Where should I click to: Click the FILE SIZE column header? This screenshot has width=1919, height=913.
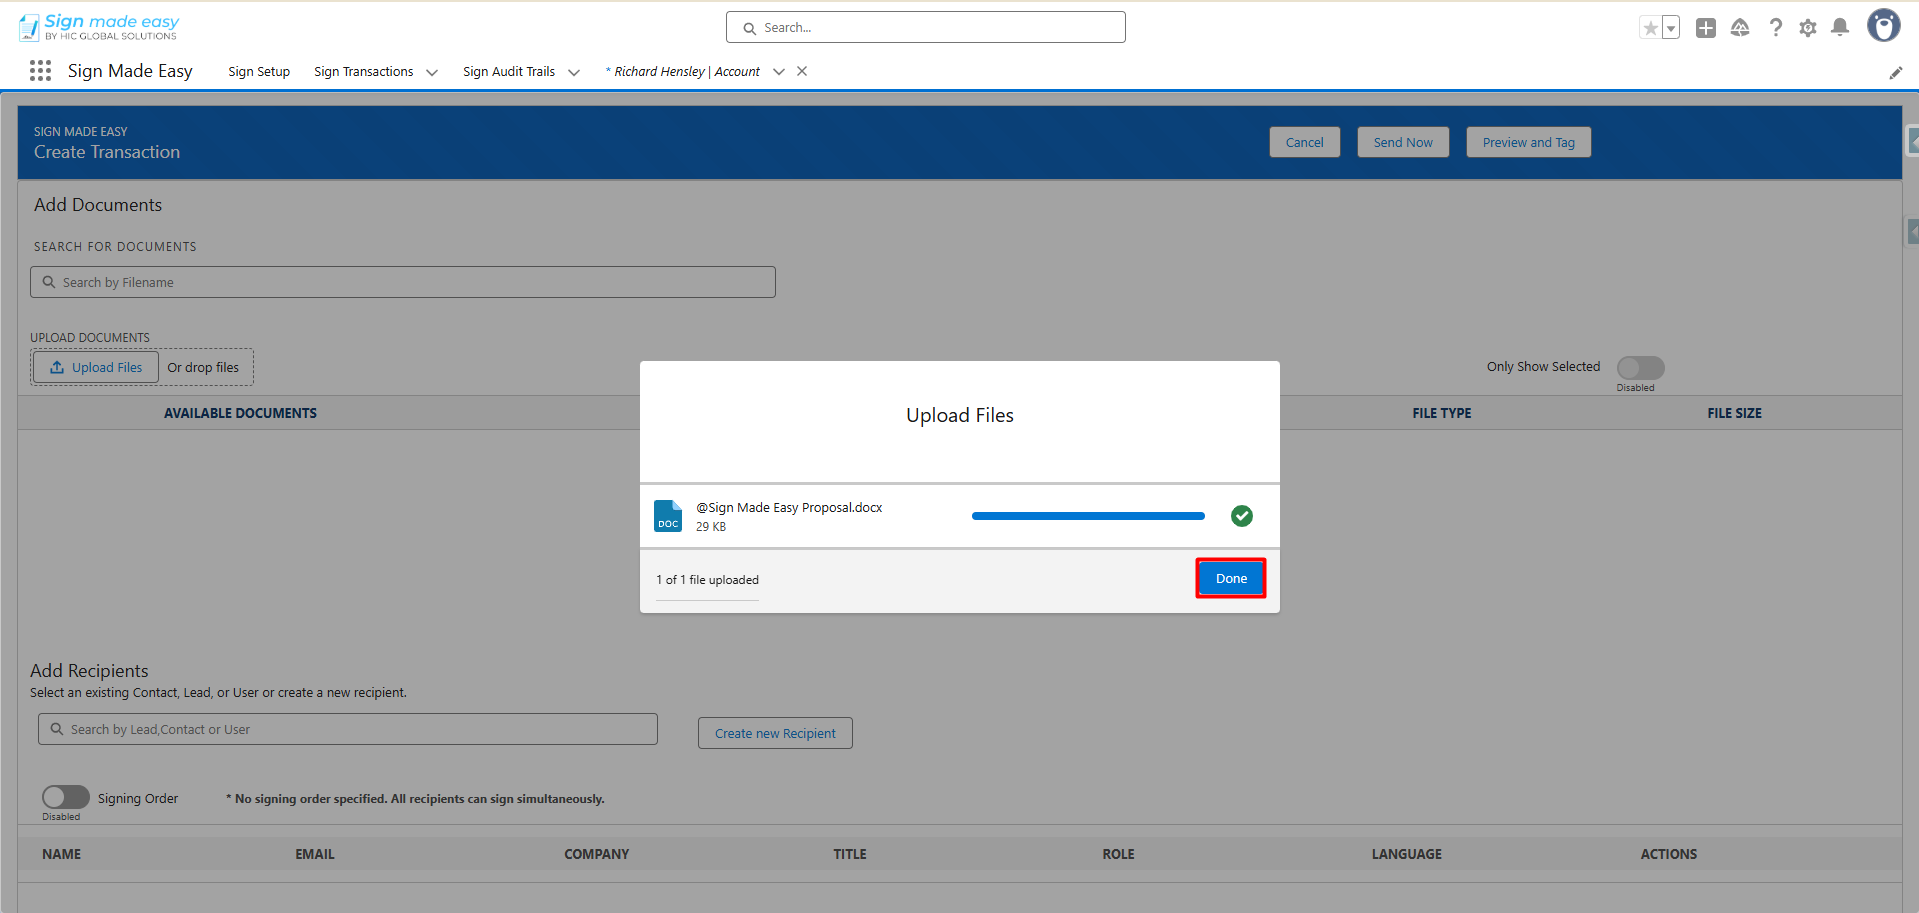click(x=1735, y=413)
